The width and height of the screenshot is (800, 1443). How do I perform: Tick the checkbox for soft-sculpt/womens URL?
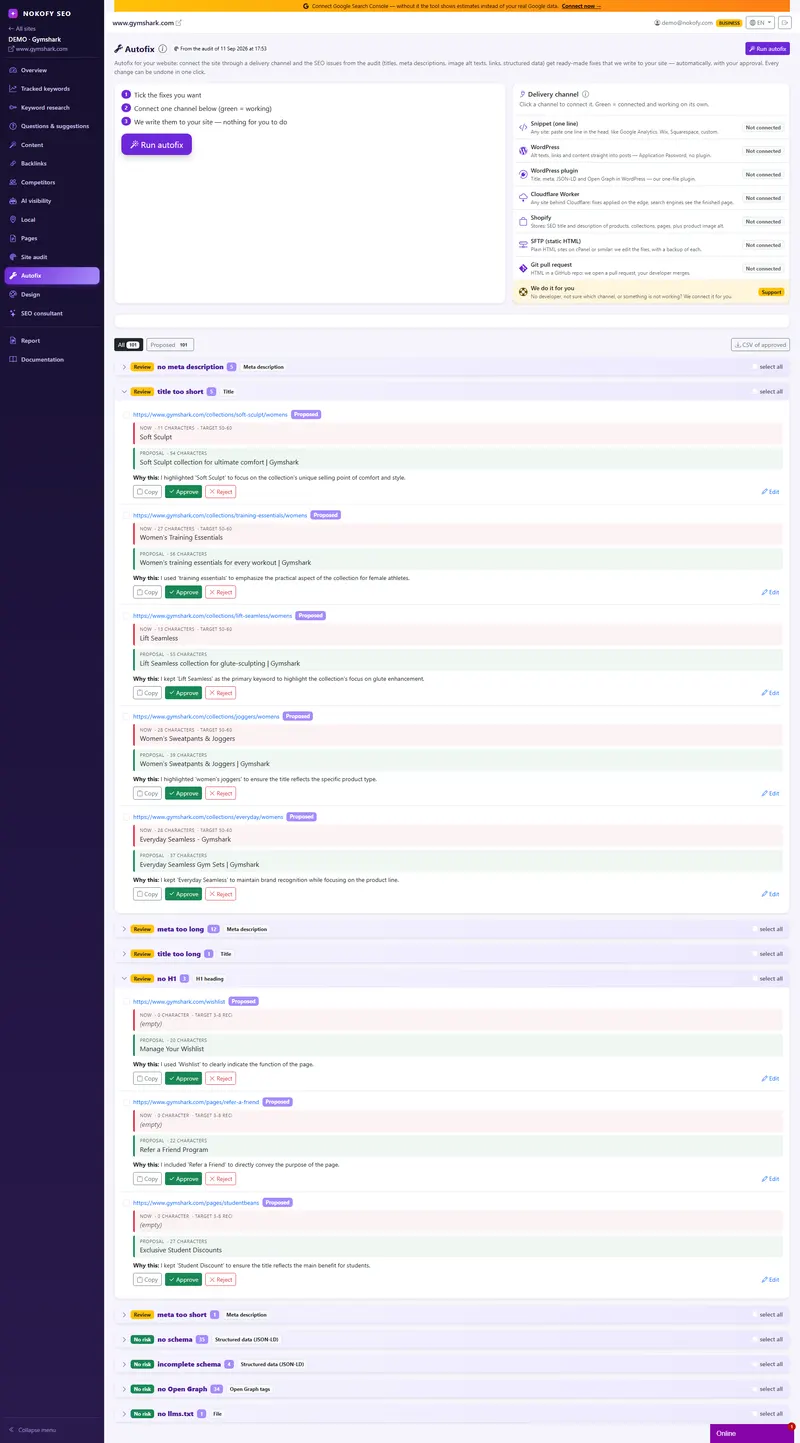[126, 414]
